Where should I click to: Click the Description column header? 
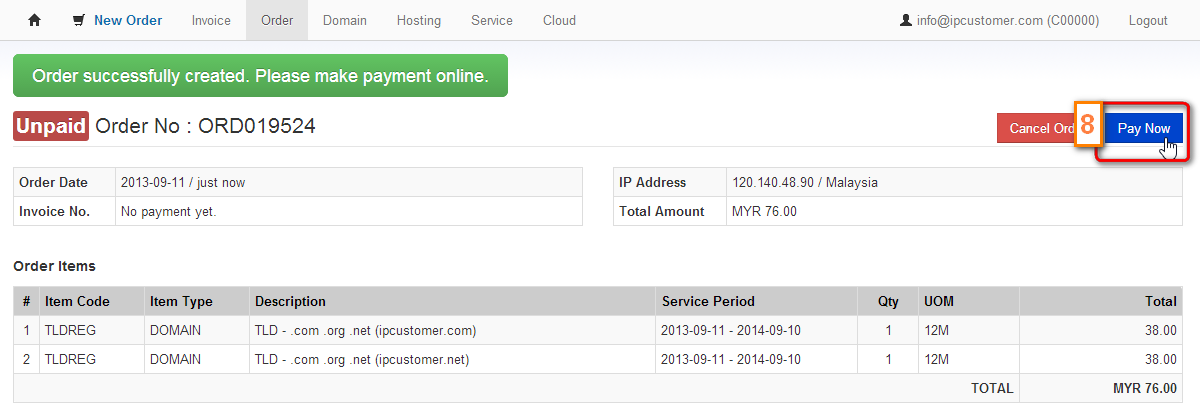pyautogui.click(x=290, y=301)
